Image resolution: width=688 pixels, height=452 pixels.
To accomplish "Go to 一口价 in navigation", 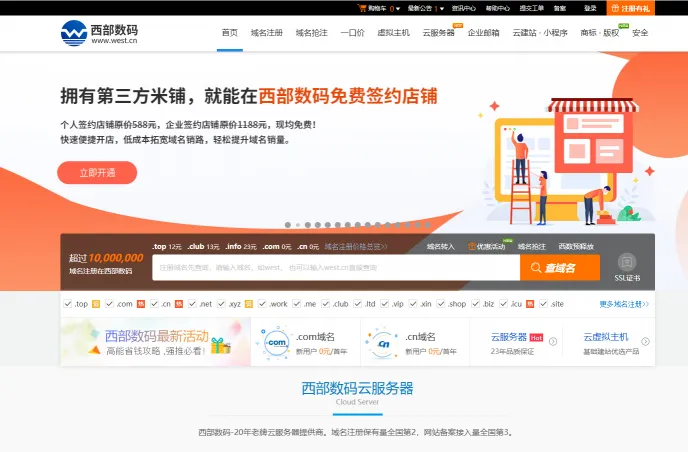I will tap(352, 33).
